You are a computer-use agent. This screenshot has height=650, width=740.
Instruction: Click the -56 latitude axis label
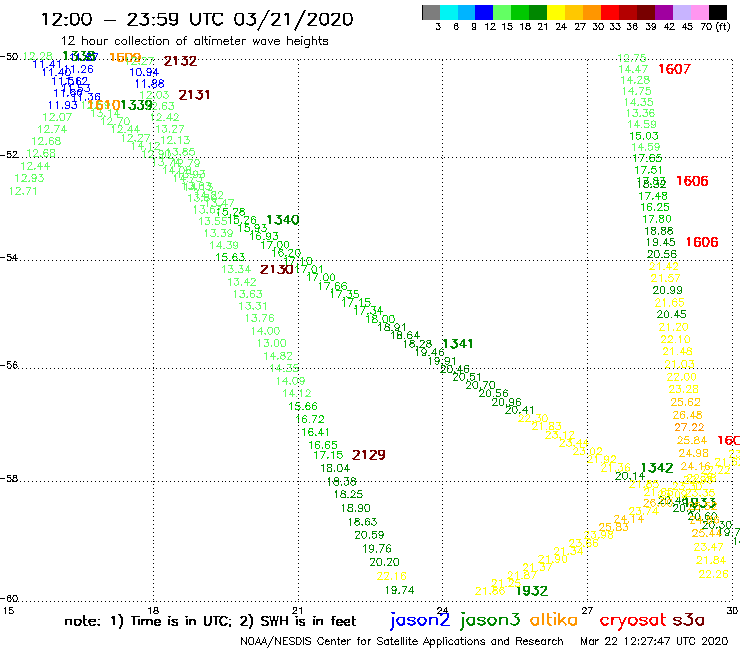click(x=9, y=365)
